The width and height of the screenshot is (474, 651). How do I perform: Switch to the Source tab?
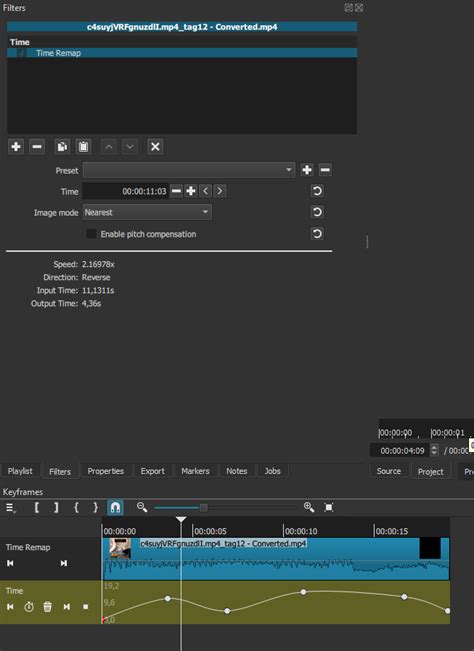click(389, 471)
